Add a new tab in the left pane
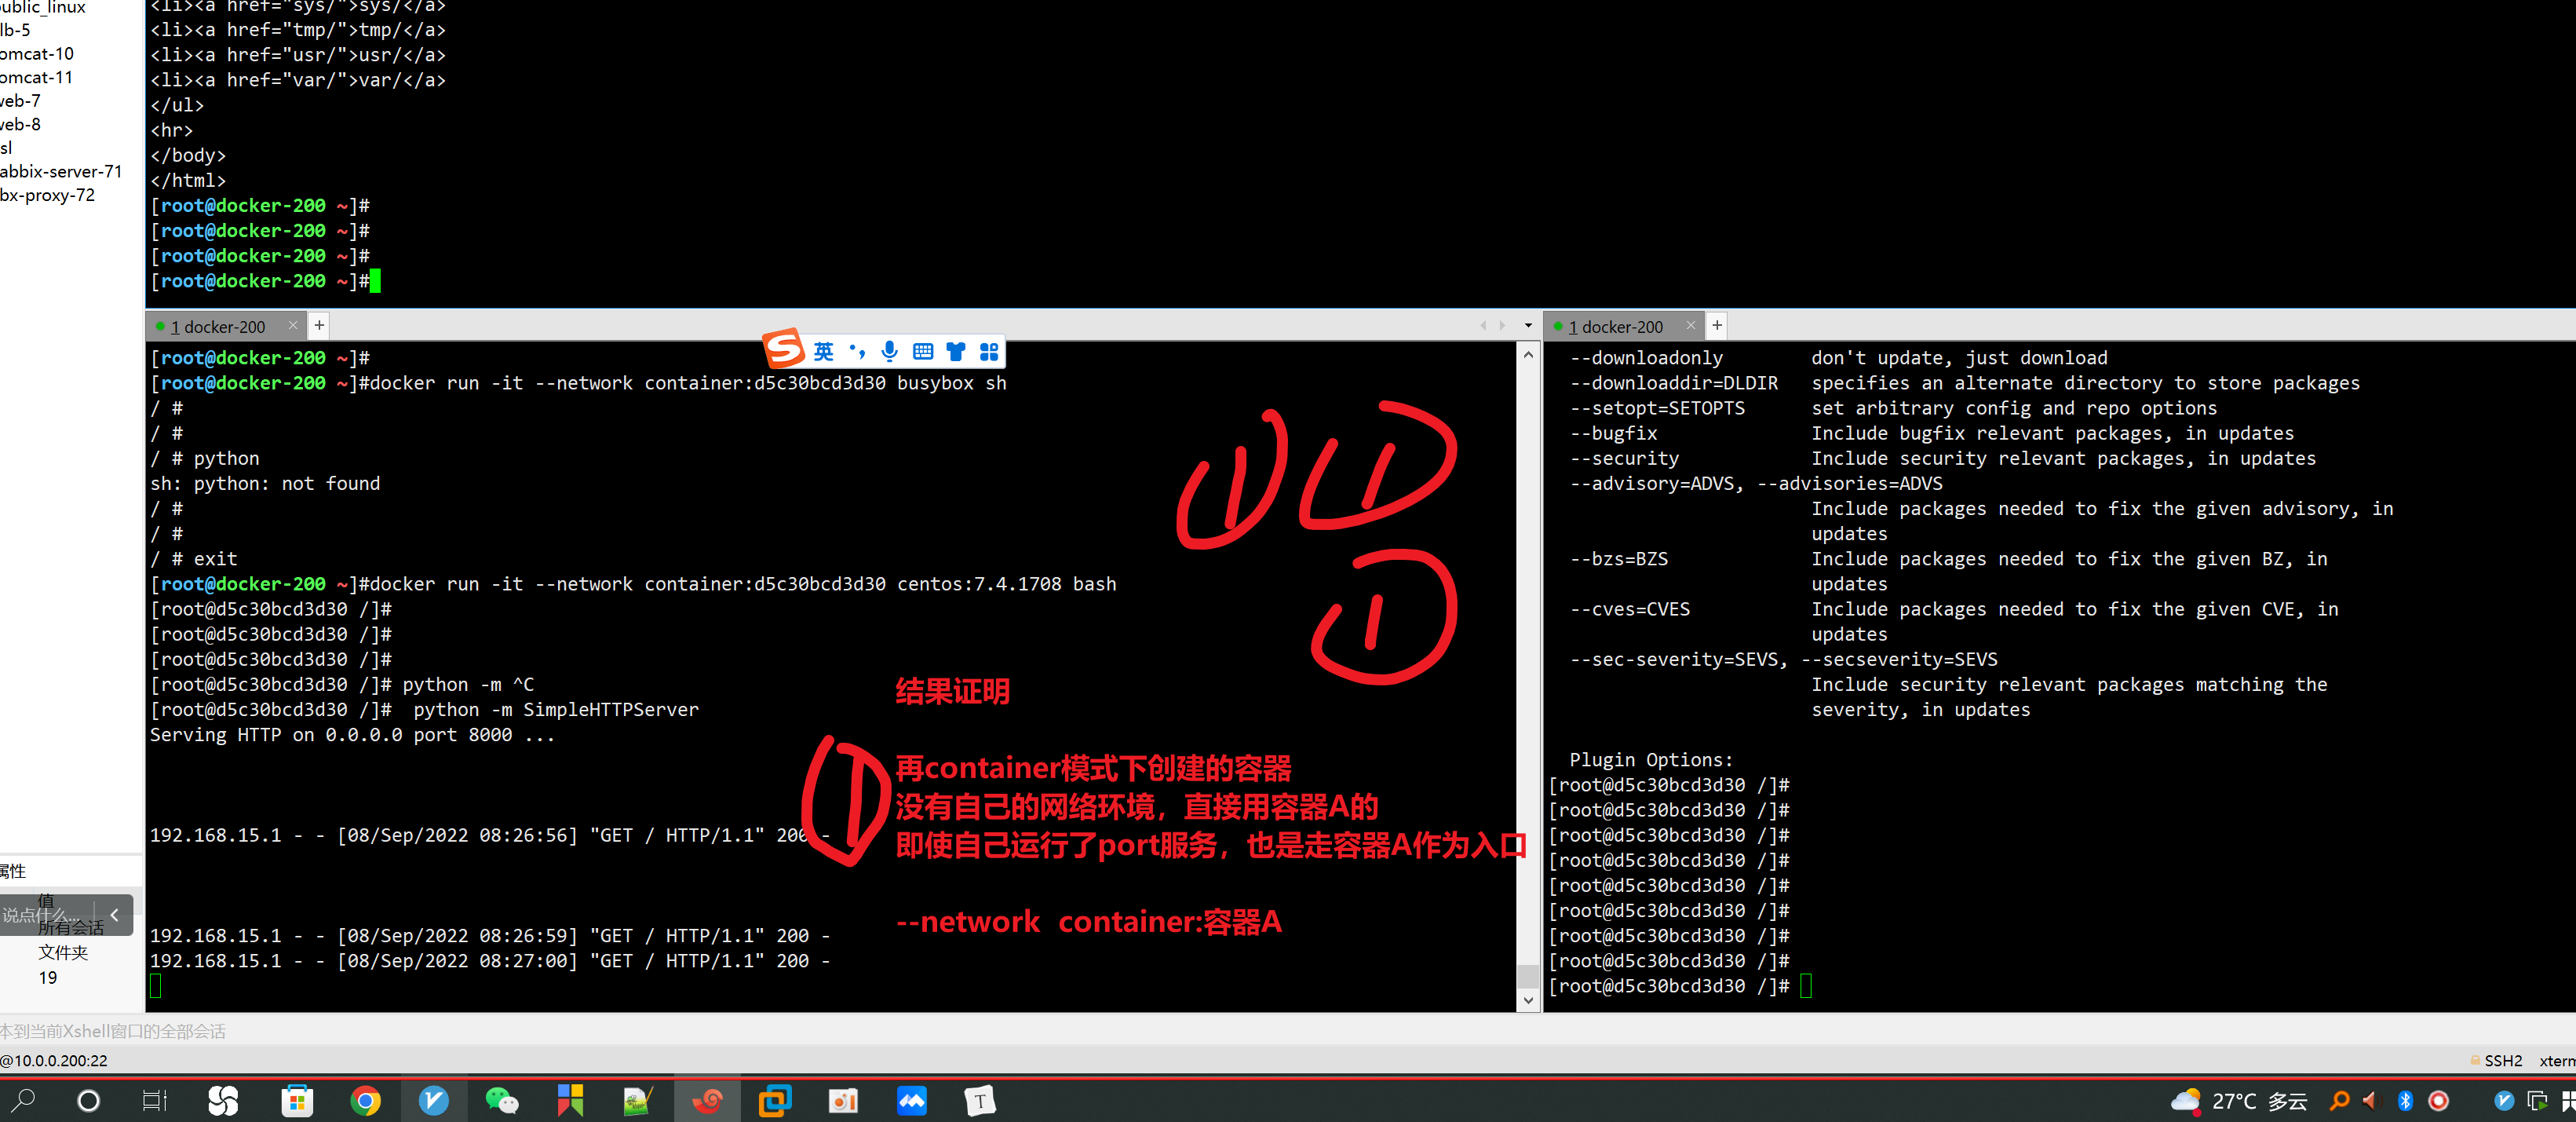2576x1122 pixels. tap(319, 325)
